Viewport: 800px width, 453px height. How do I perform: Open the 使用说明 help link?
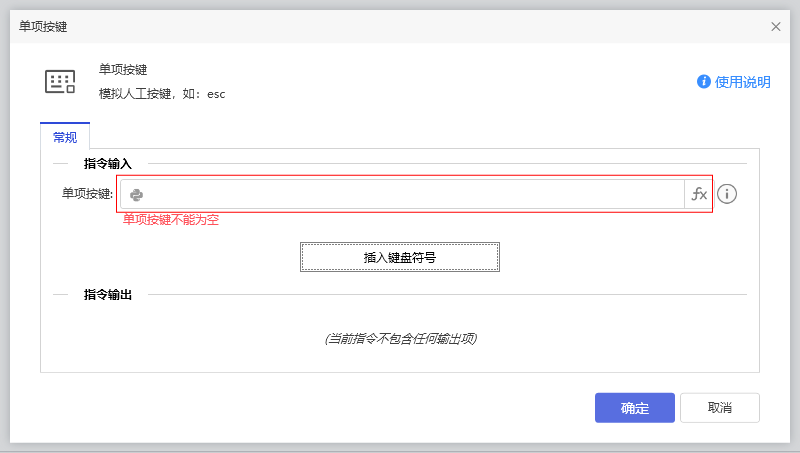click(742, 82)
